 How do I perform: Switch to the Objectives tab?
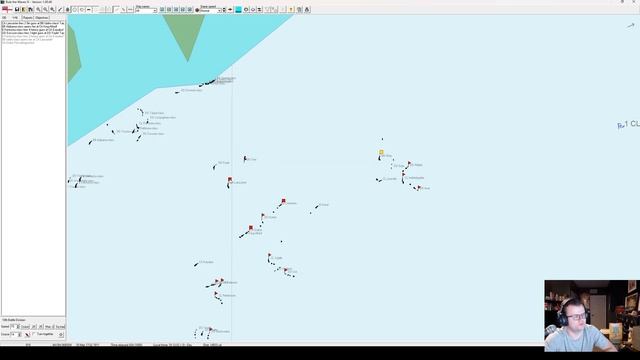pyautogui.click(x=42, y=18)
